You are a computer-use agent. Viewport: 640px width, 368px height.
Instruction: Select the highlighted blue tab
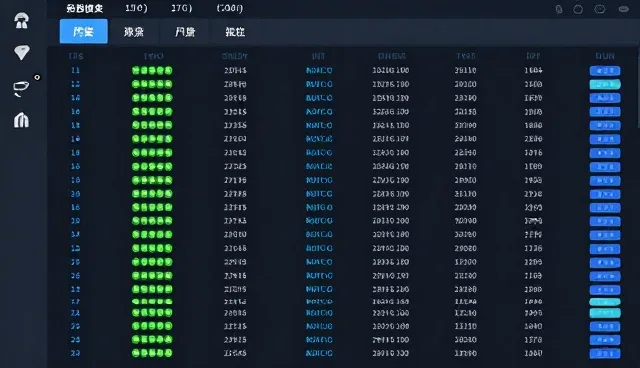coord(84,31)
